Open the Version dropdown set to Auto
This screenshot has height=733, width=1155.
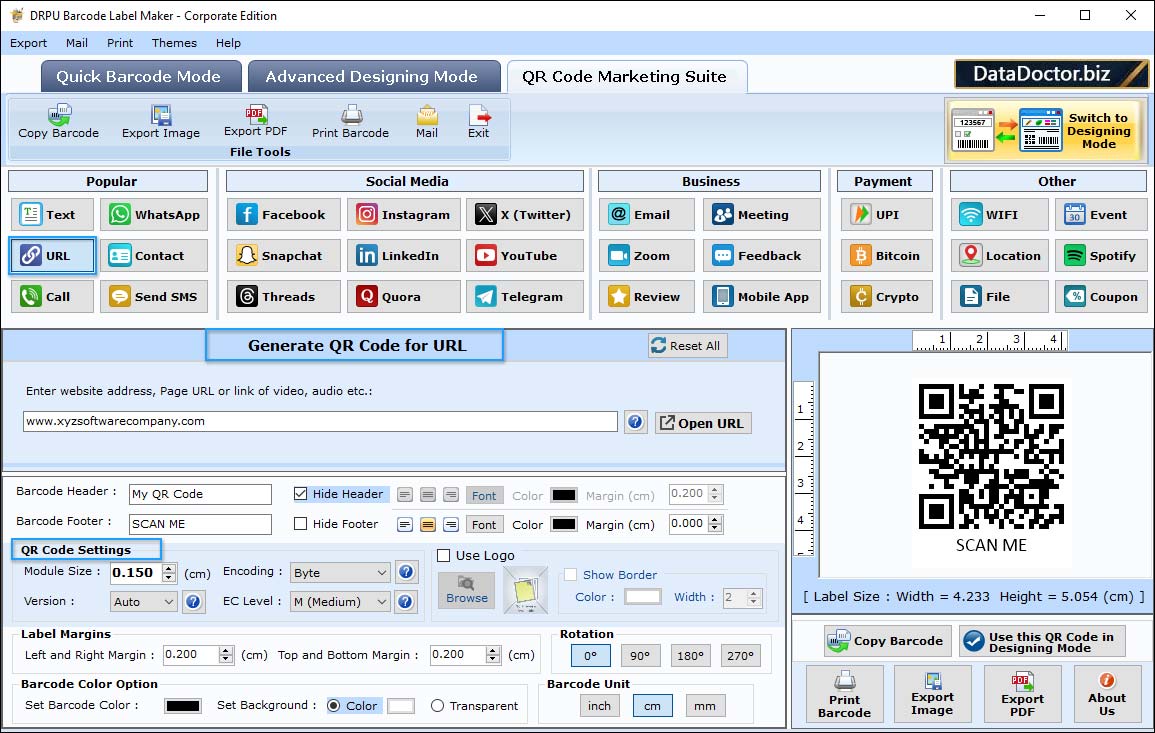click(144, 602)
